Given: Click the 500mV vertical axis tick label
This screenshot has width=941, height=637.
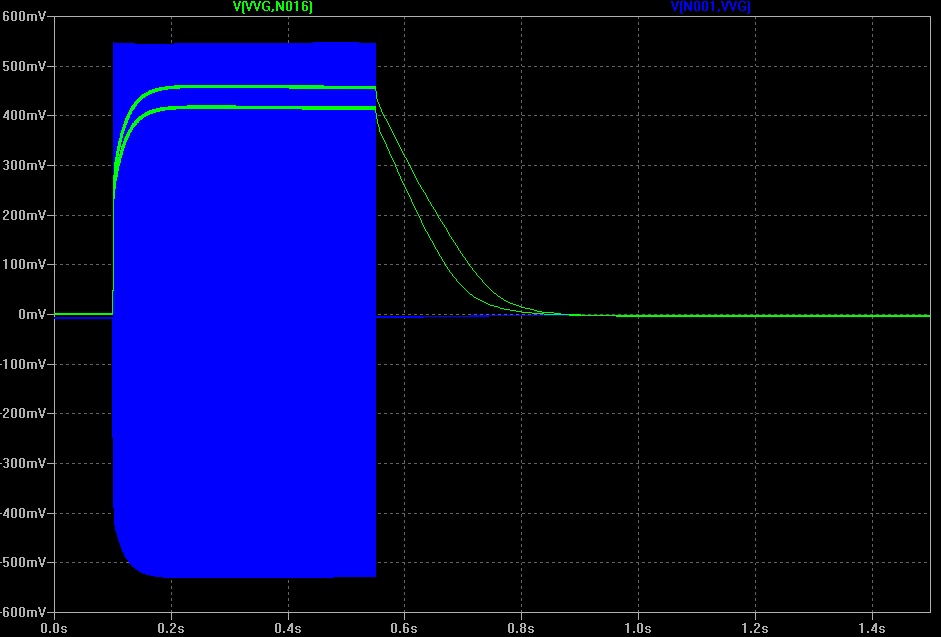Looking at the screenshot, I should pos(26,66).
